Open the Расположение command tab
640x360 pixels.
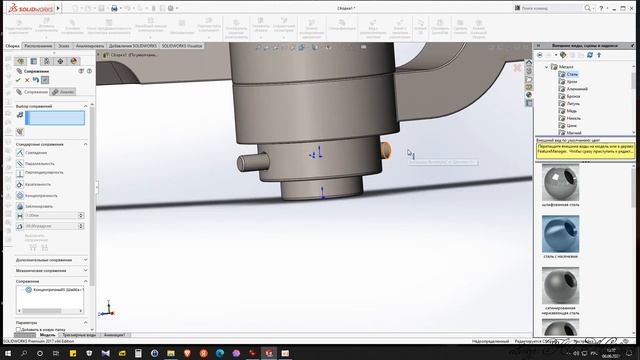click(38, 46)
